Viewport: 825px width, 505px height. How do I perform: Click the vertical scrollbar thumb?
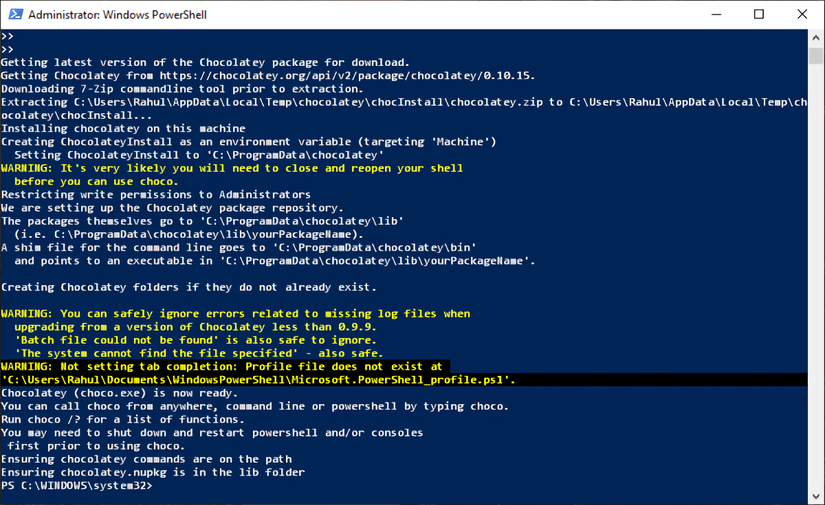(816, 54)
